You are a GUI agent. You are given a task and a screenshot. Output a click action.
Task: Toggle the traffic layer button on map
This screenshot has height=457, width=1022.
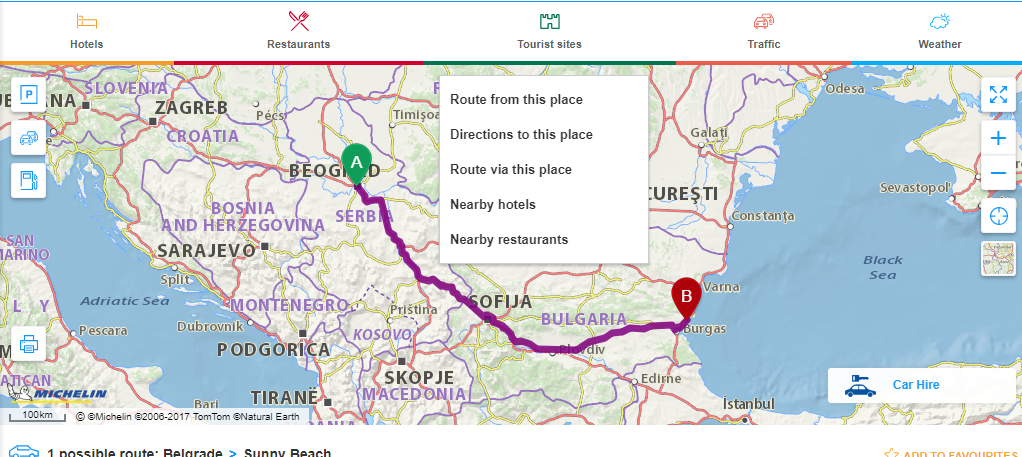(x=28, y=138)
